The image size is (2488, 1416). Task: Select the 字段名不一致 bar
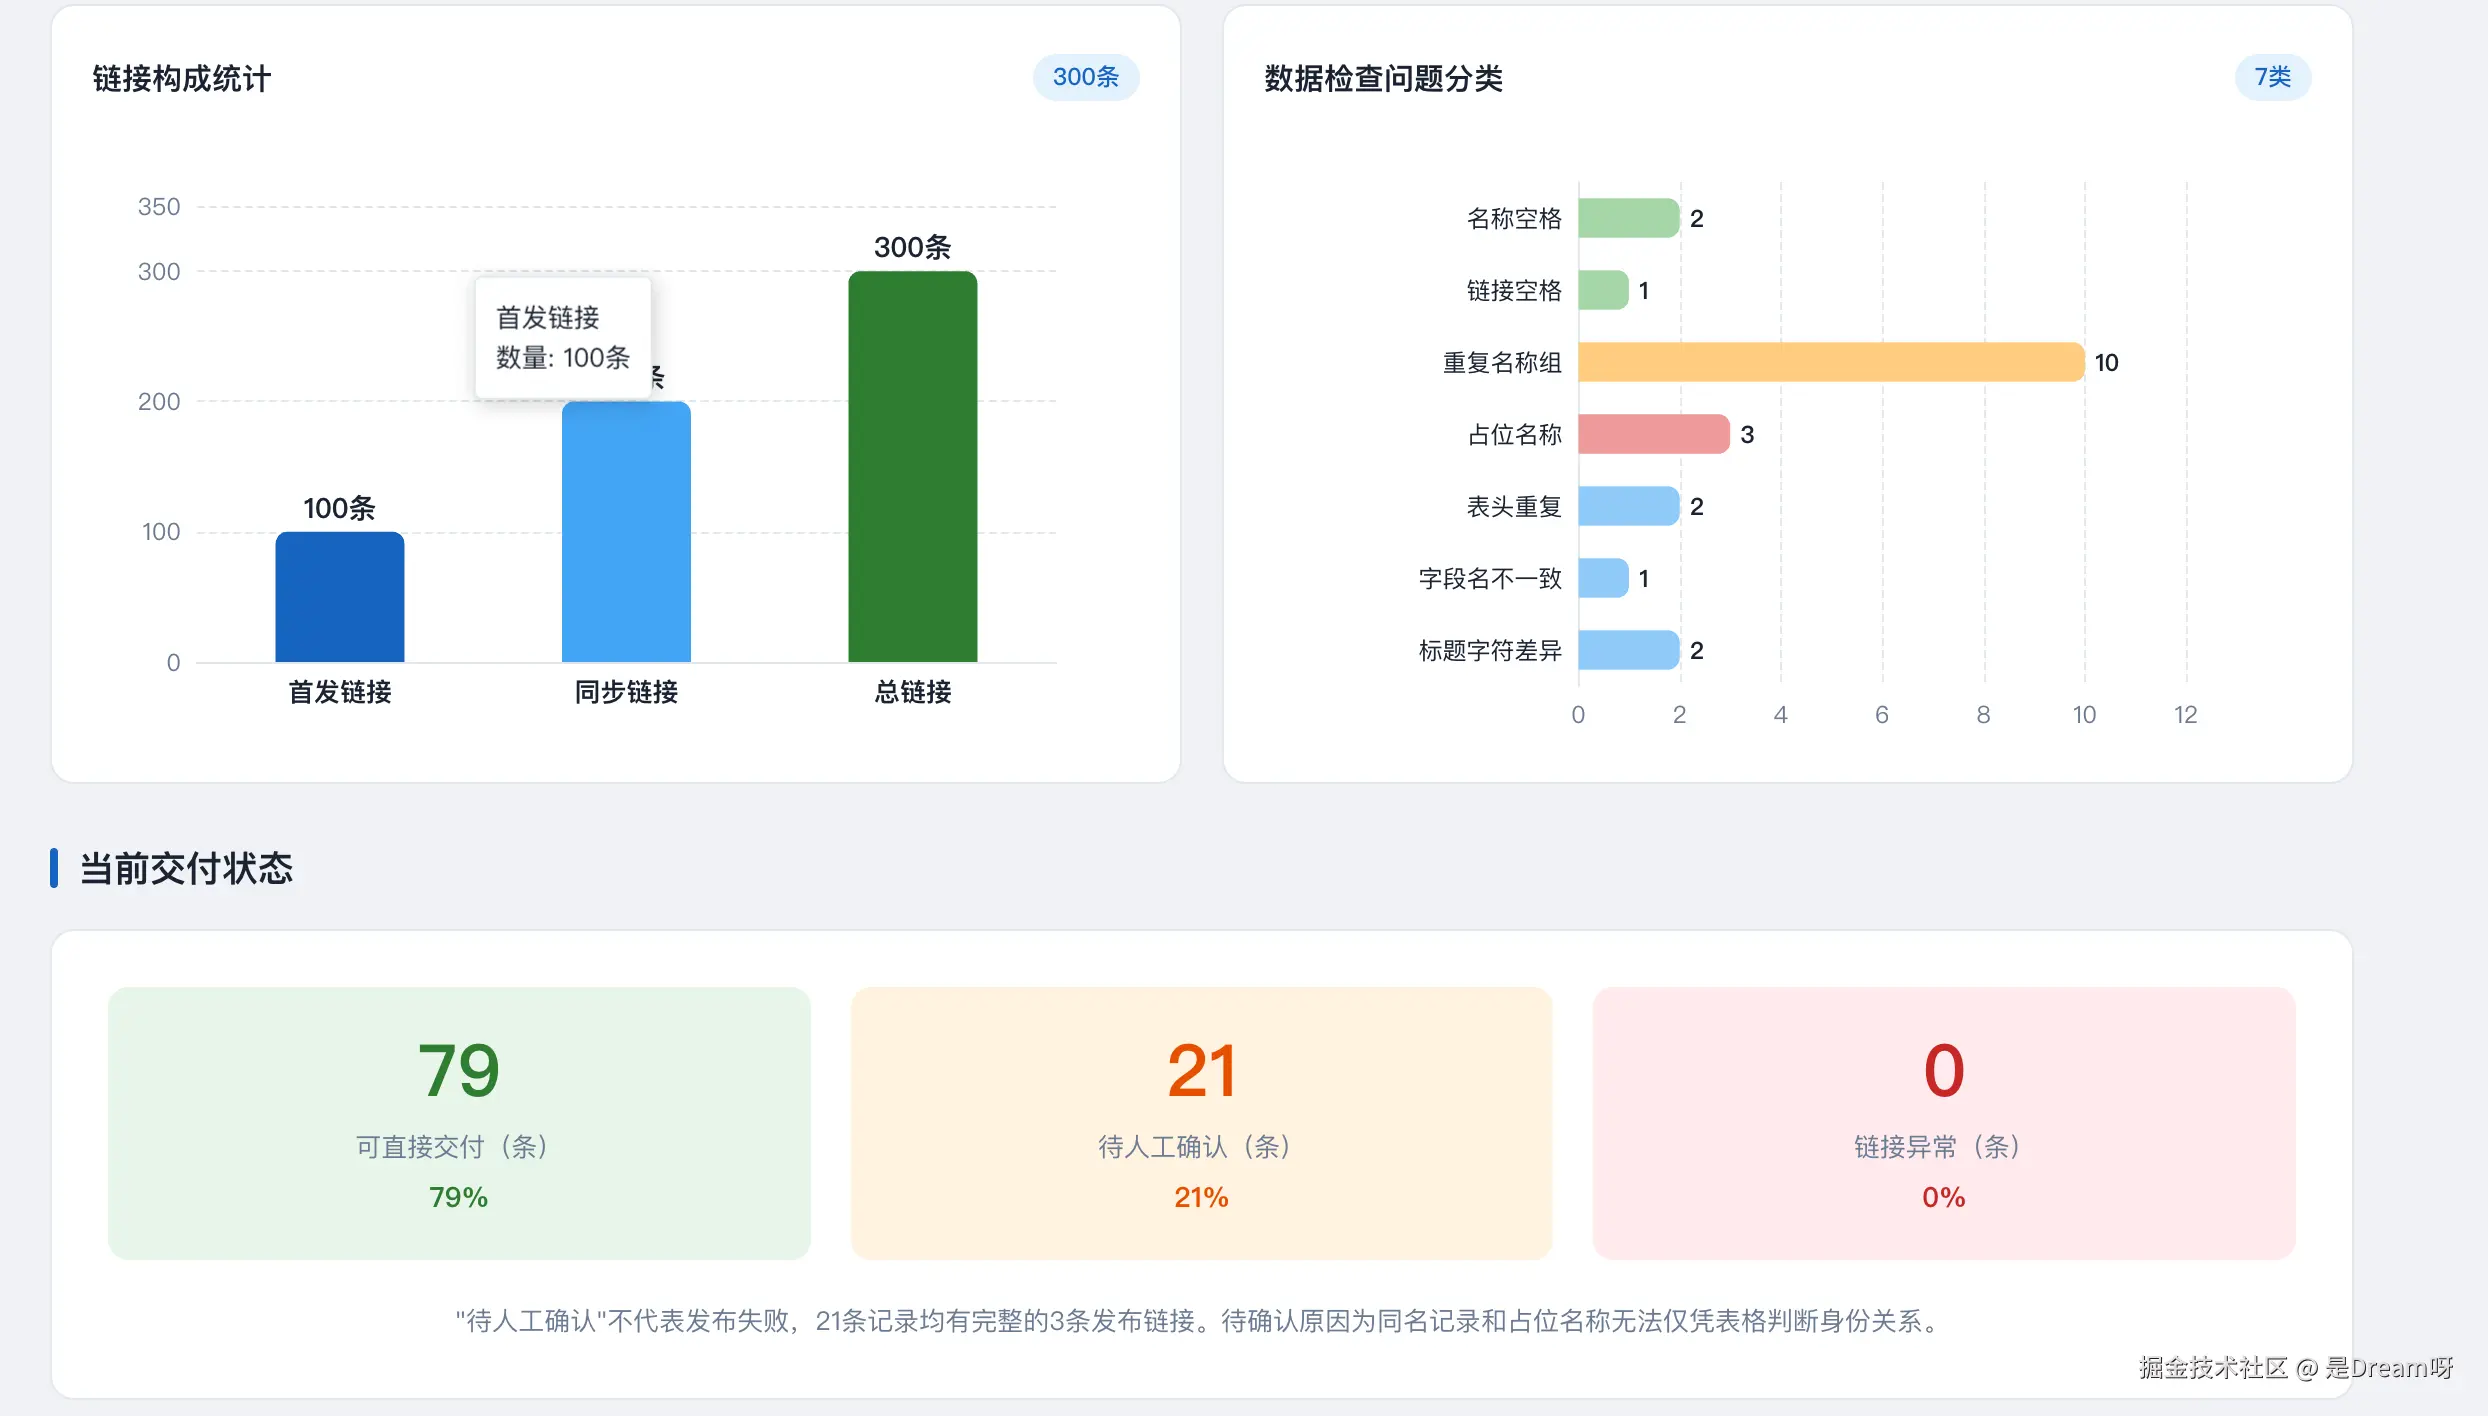[x=1604, y=578]
